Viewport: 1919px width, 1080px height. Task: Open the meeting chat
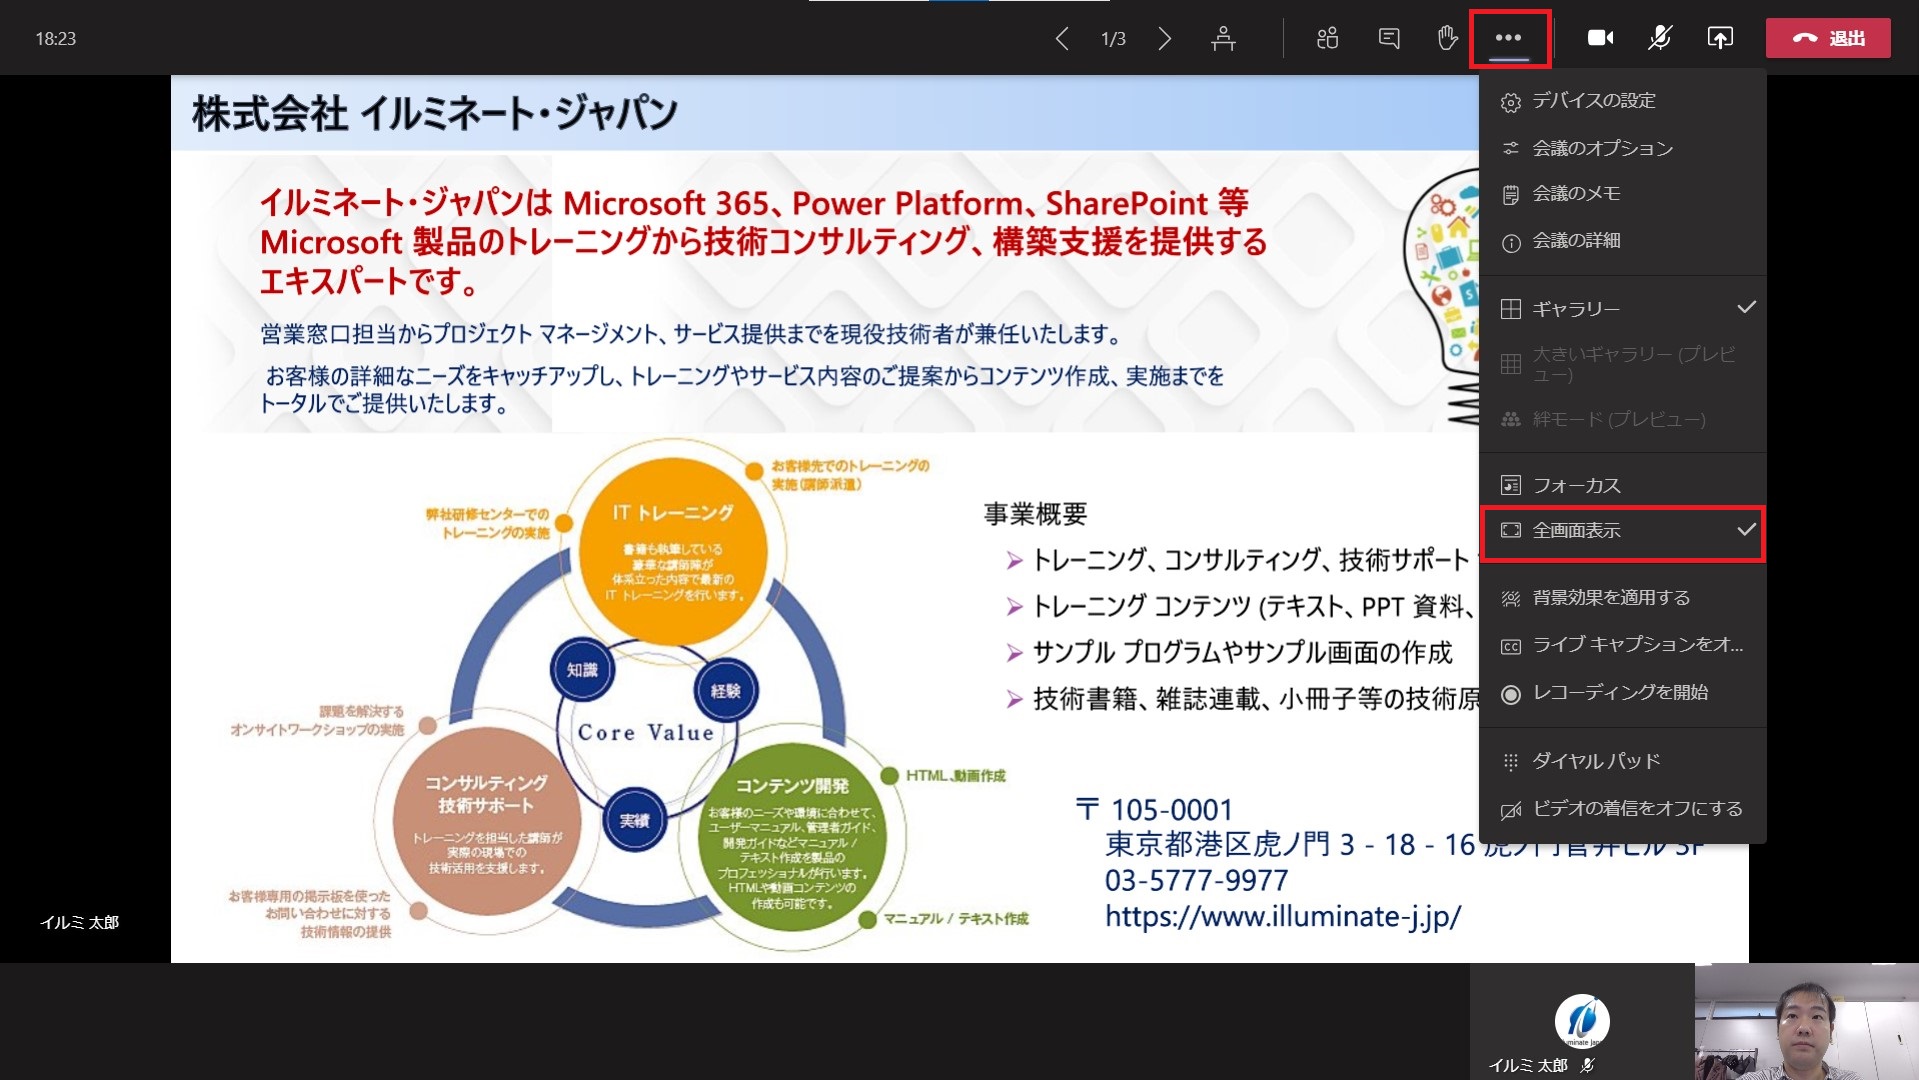click(x=1388, y=39)
